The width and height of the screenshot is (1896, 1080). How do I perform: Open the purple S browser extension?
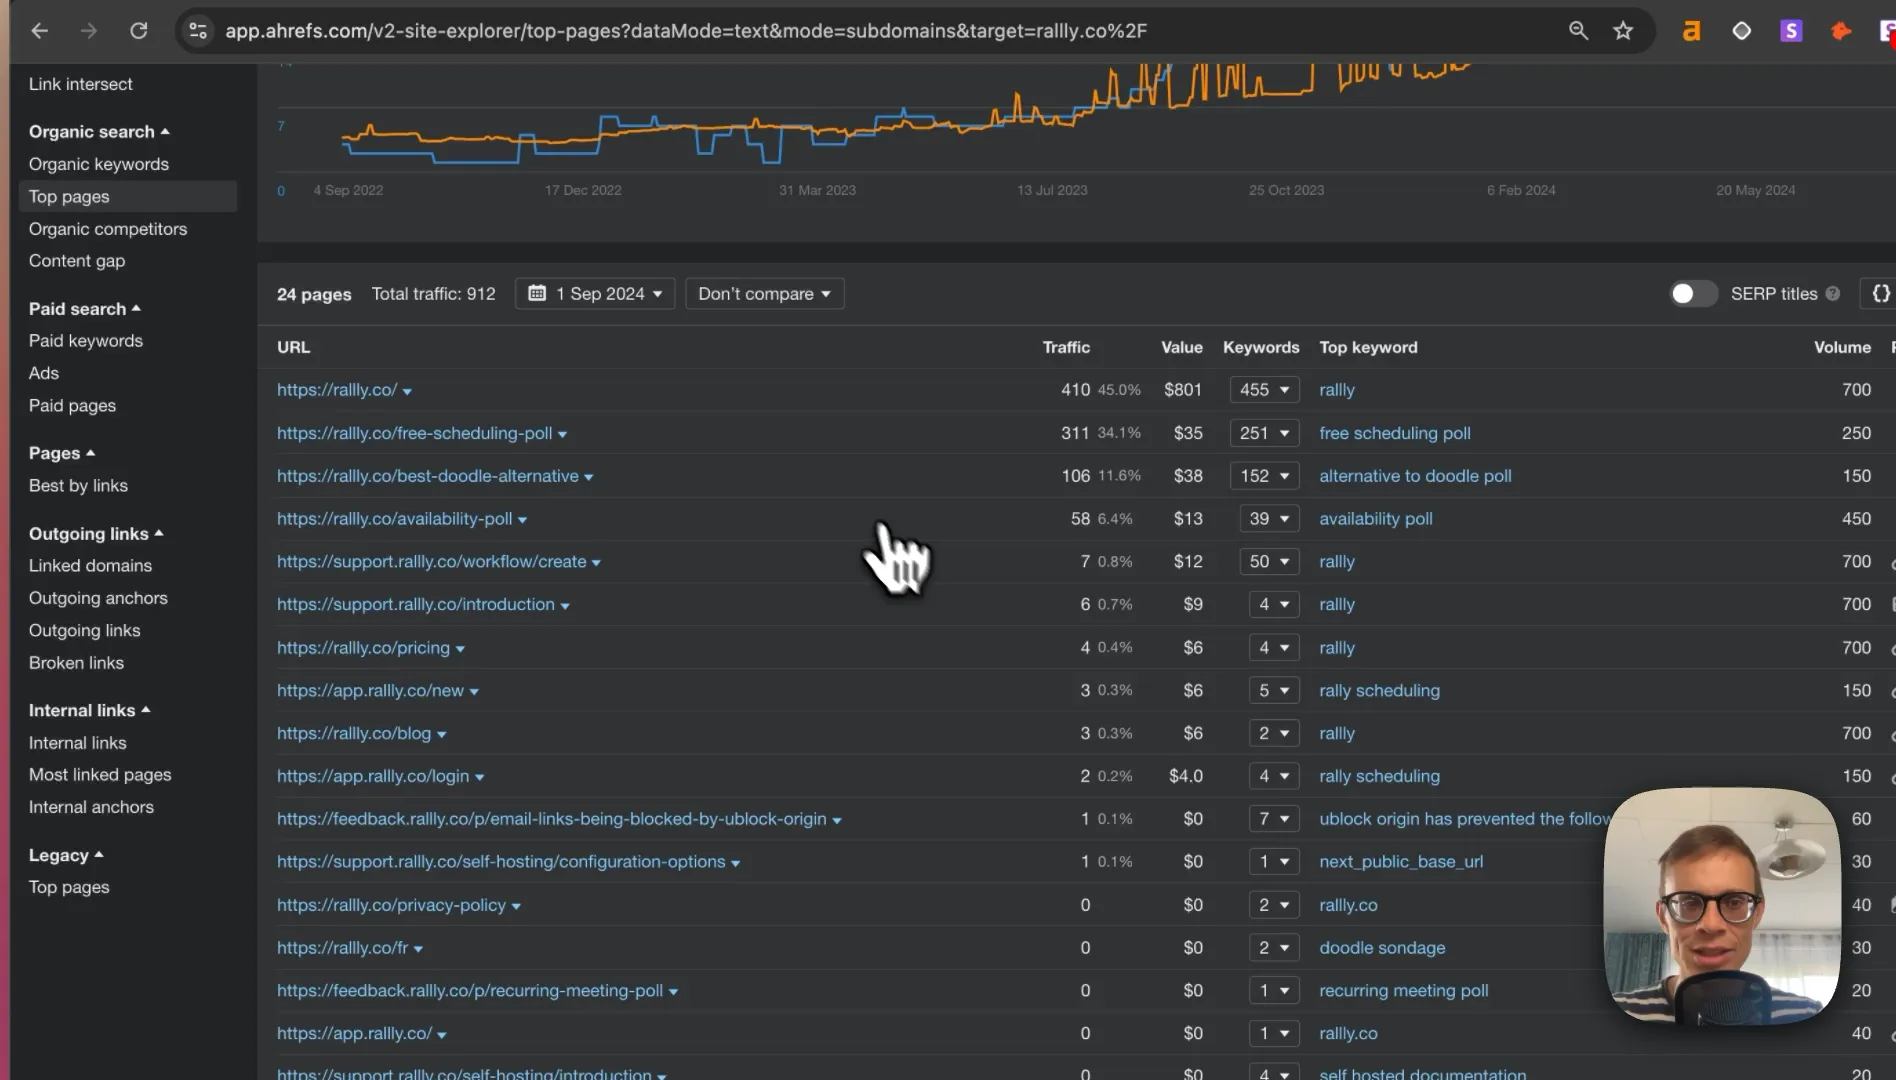(x=1791, y=31)
